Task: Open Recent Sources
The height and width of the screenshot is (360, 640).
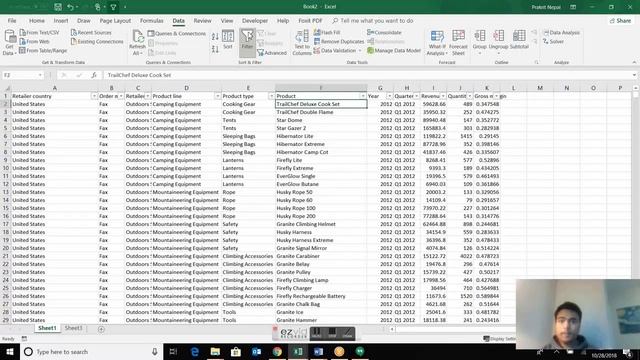Action: click(x=91, y=32)
